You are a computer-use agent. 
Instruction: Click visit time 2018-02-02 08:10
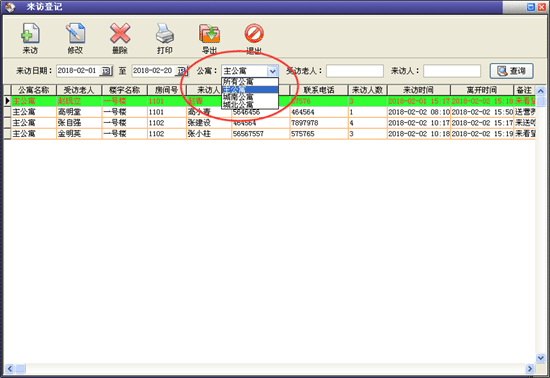click(418, 112)
